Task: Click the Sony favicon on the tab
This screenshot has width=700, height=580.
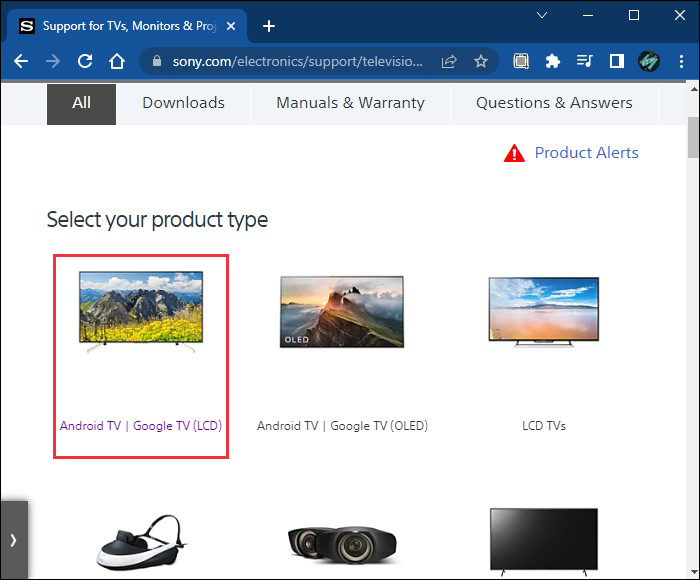Action: point(27,26)
